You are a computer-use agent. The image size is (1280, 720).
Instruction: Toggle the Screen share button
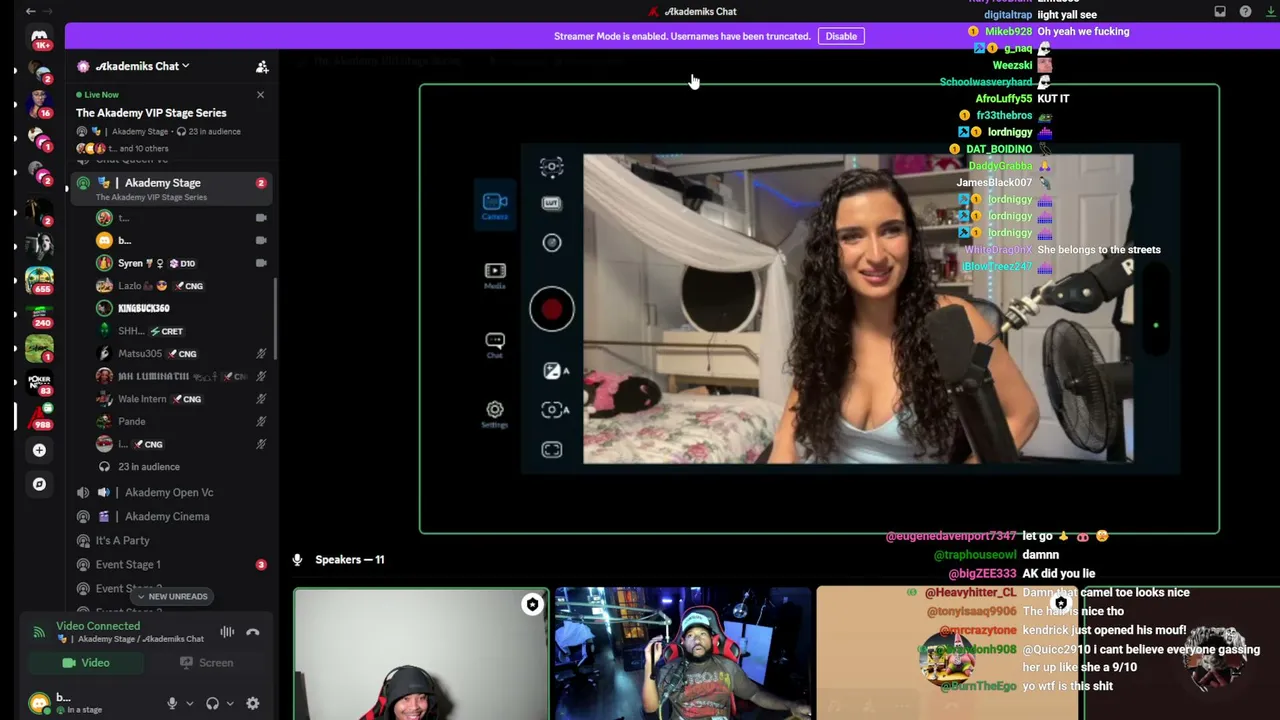(x=206, y=663)
